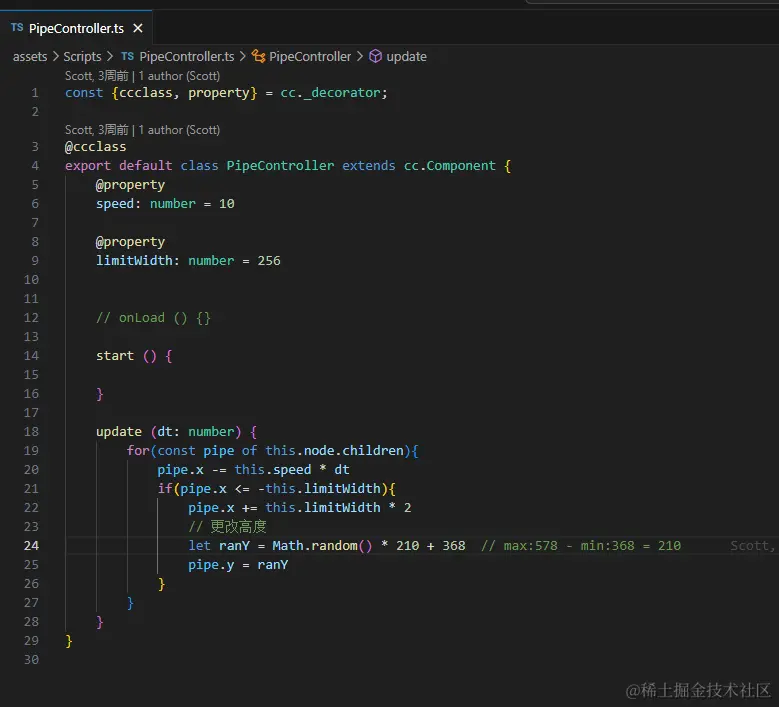
Task: Click the value 10 on line 6
Action: point(227,204)
